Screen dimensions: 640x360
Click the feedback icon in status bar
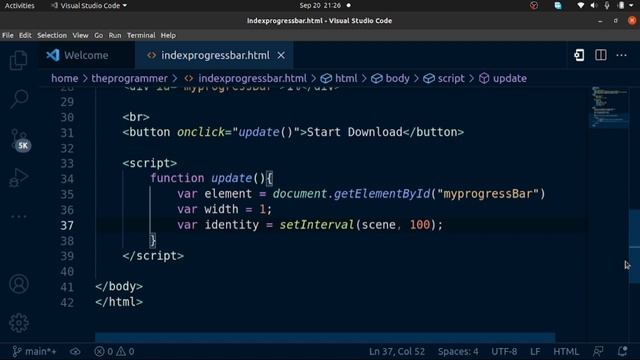pyautogui.click(x=598, y=351)
